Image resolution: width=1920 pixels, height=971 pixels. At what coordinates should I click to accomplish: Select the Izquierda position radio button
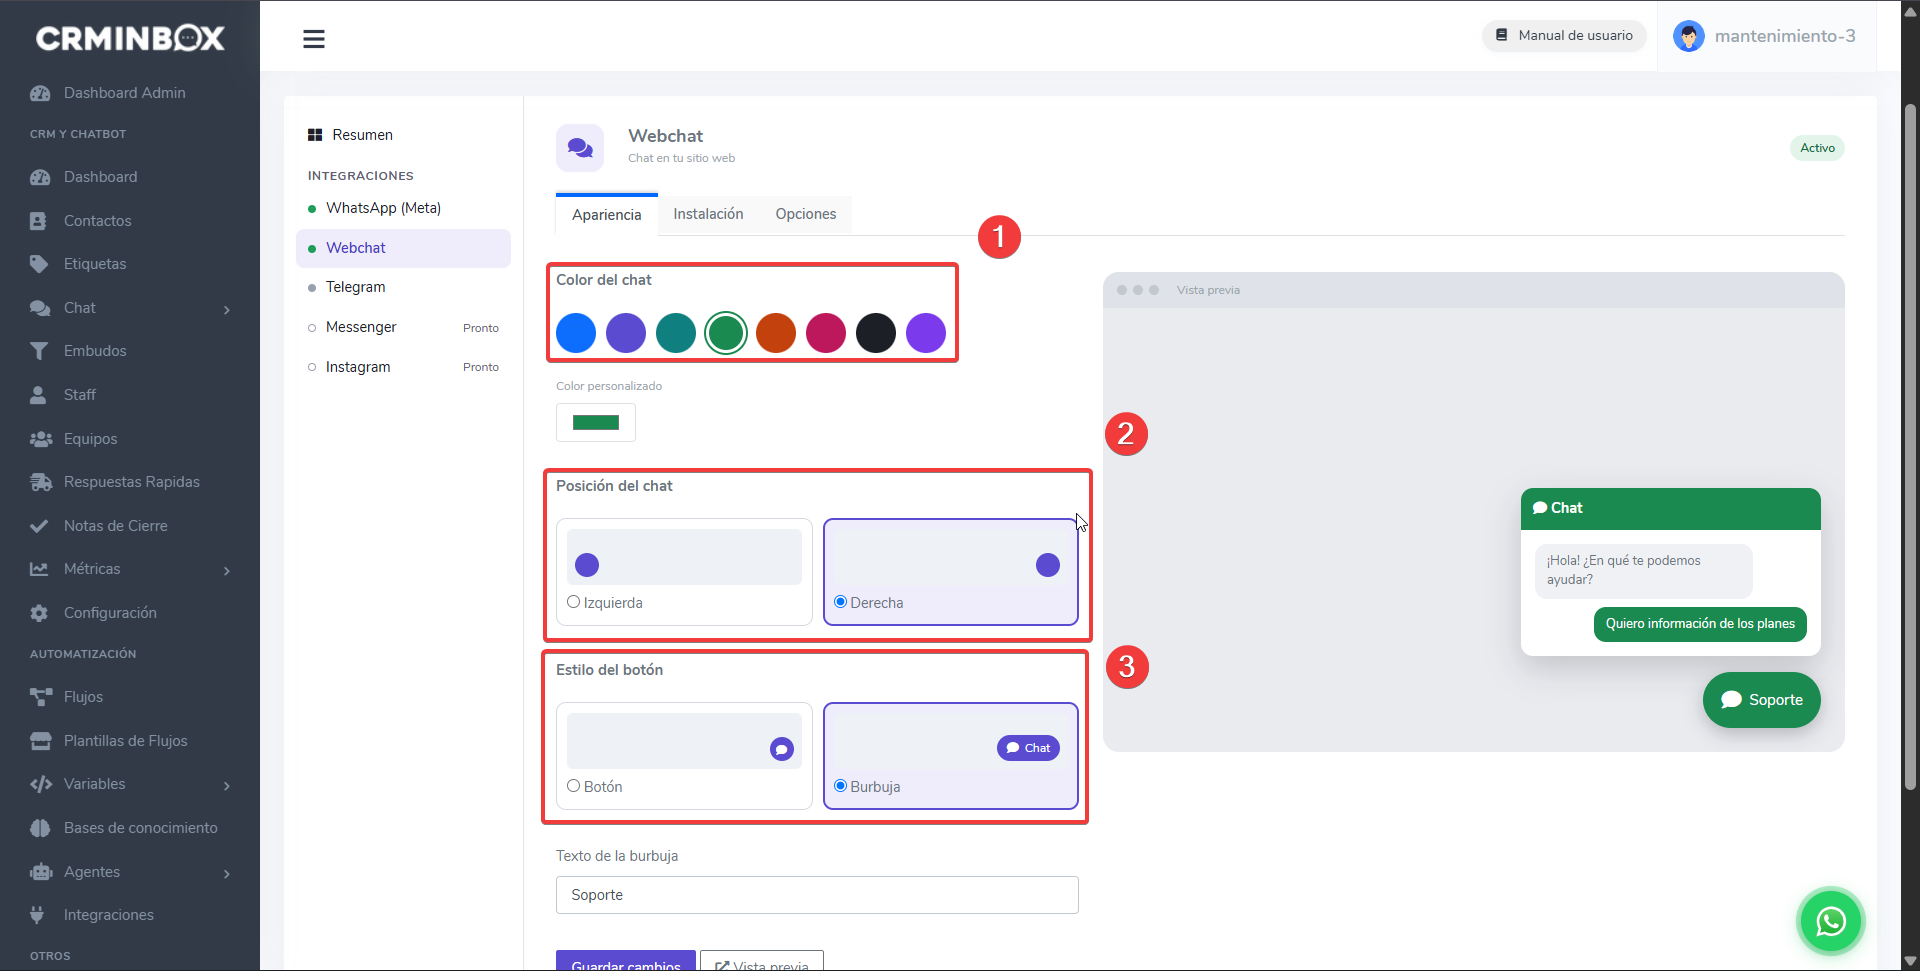pyautogui.click(x=573, y=602)
